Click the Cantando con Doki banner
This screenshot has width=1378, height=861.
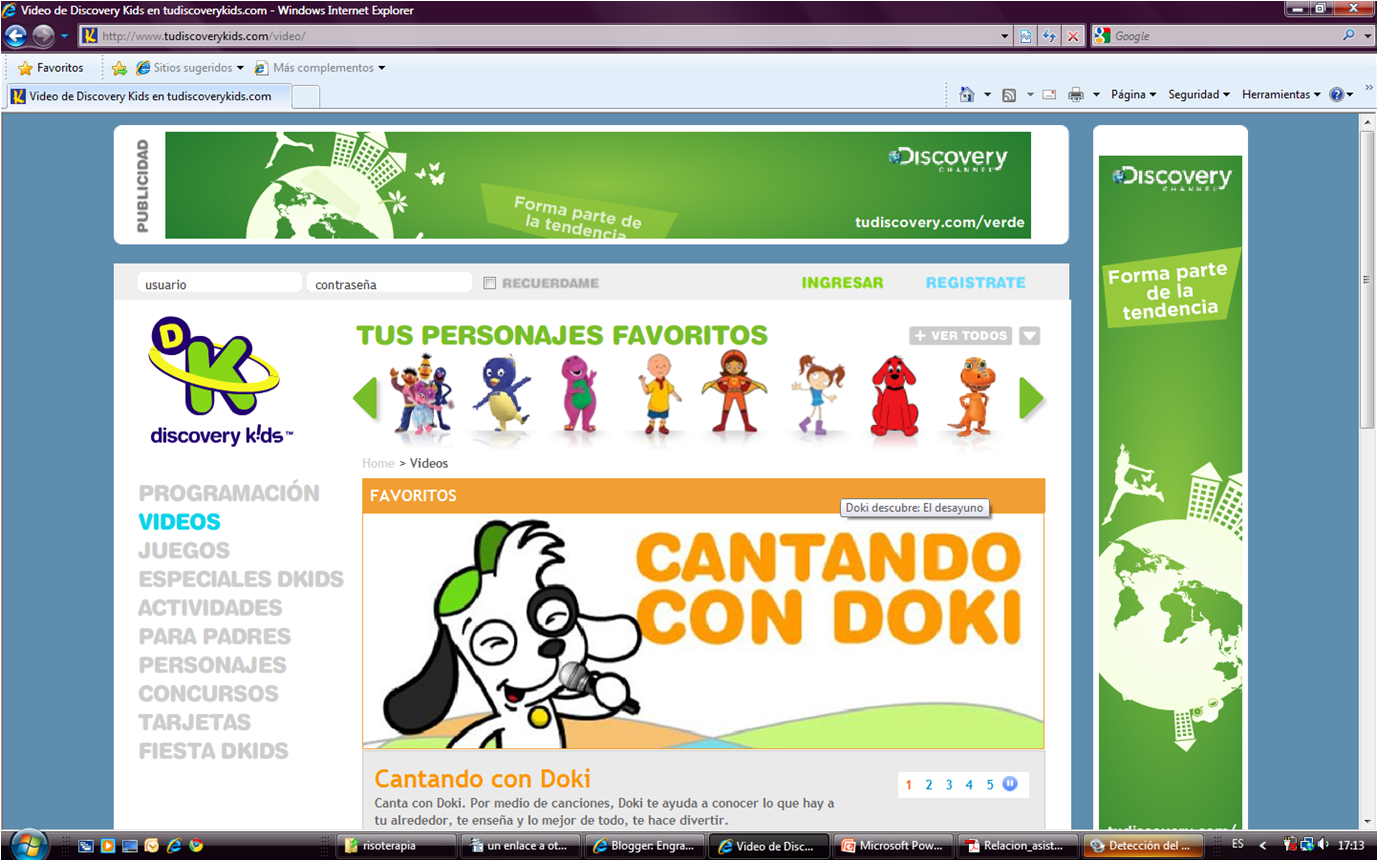tap(703, 631)
